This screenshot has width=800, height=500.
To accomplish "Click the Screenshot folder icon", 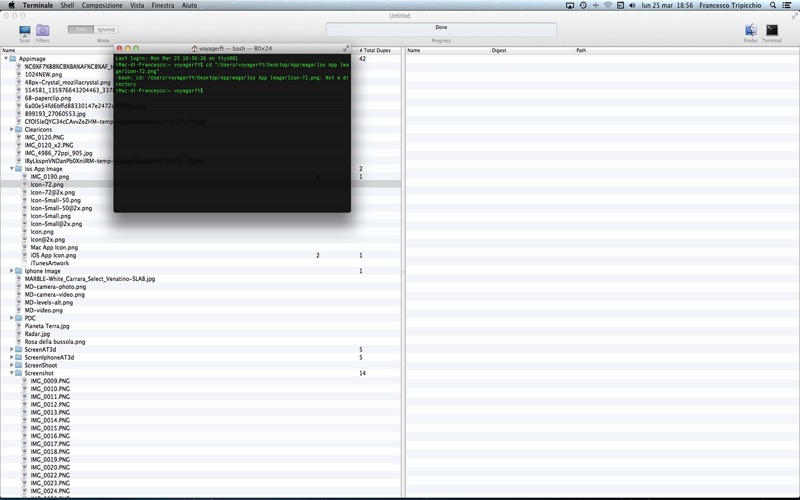I will (x=18, y=373).
